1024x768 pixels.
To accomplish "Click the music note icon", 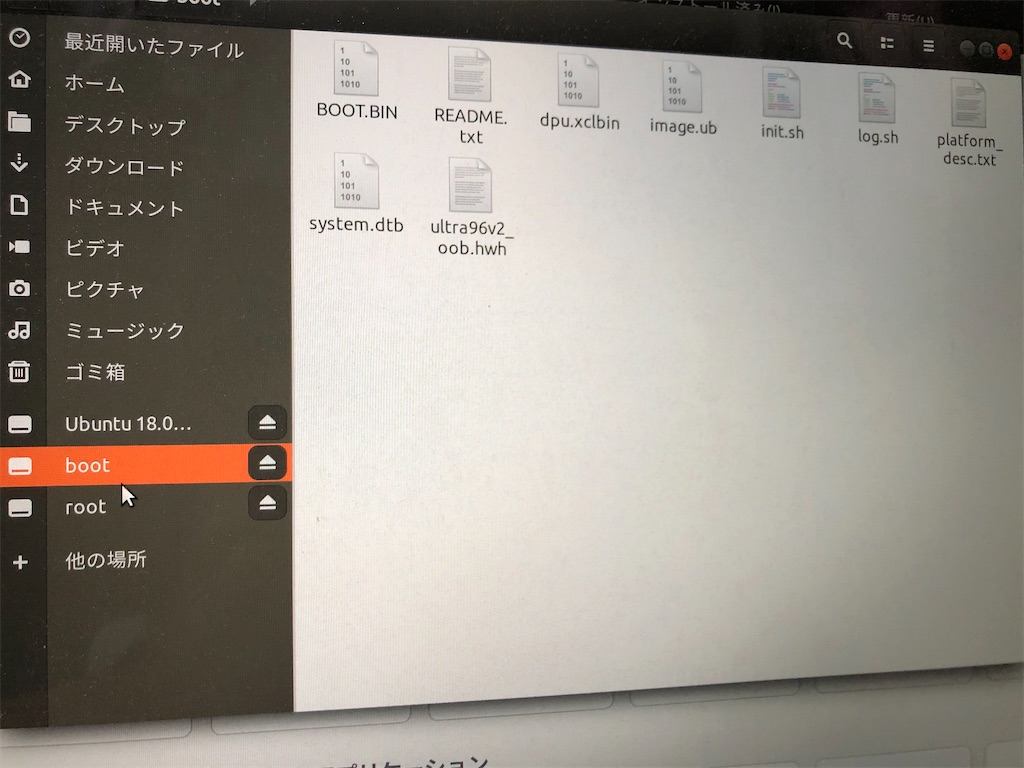I will coord(20,330).
